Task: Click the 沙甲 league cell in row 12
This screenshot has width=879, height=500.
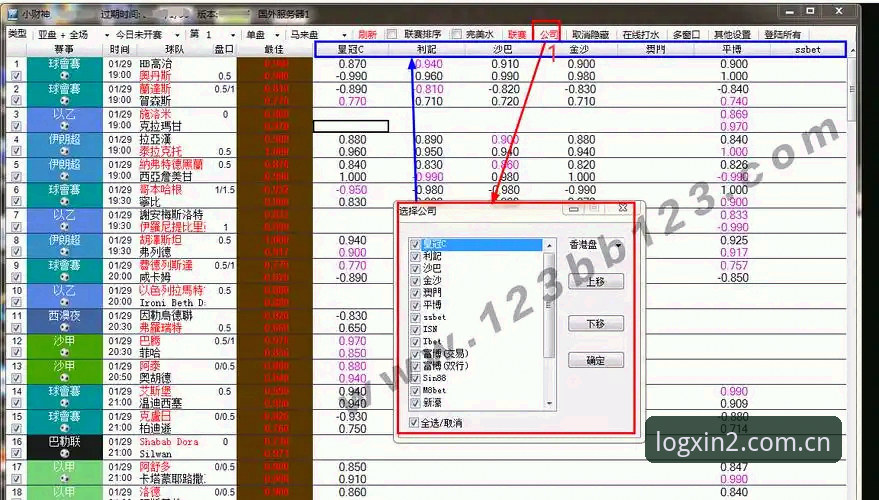Action: (64, 347)
